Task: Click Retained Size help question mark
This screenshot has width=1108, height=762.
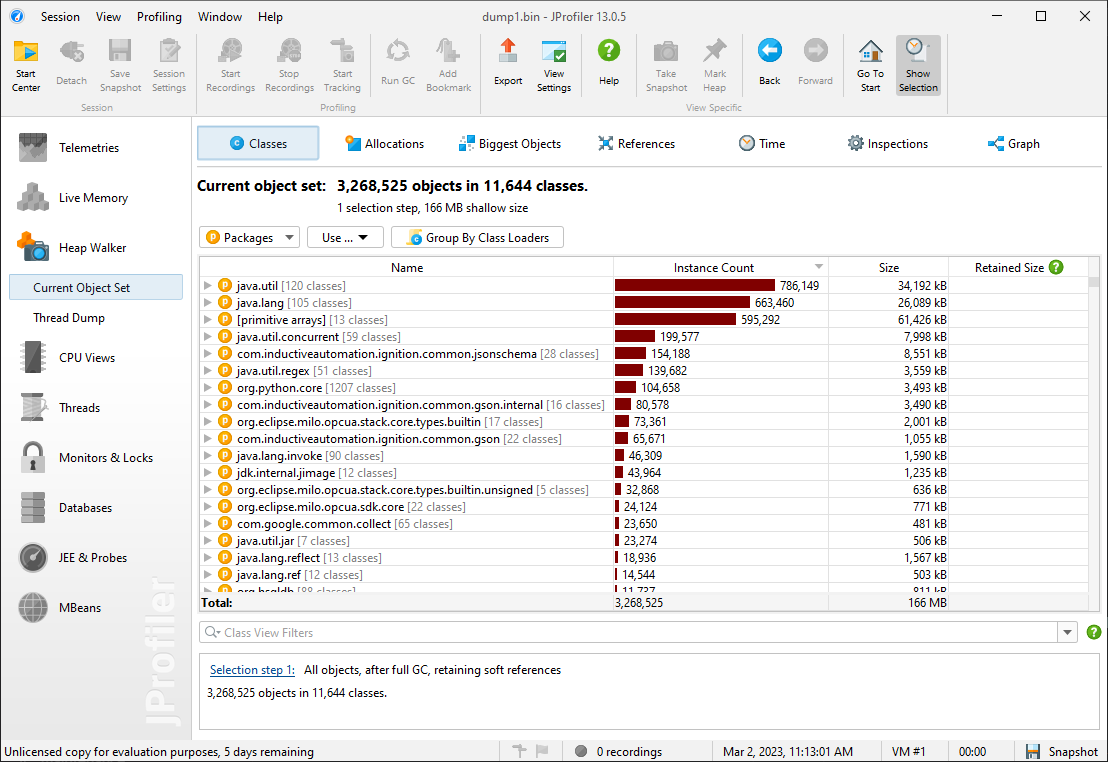Action: (x=1056, y=267)
